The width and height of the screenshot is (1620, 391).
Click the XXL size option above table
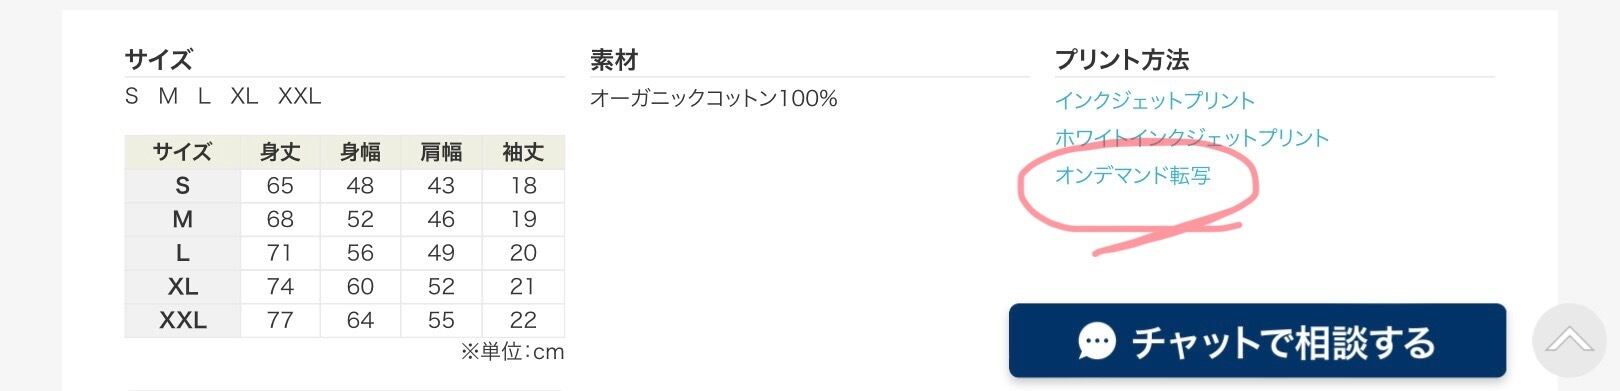[299, 97]
